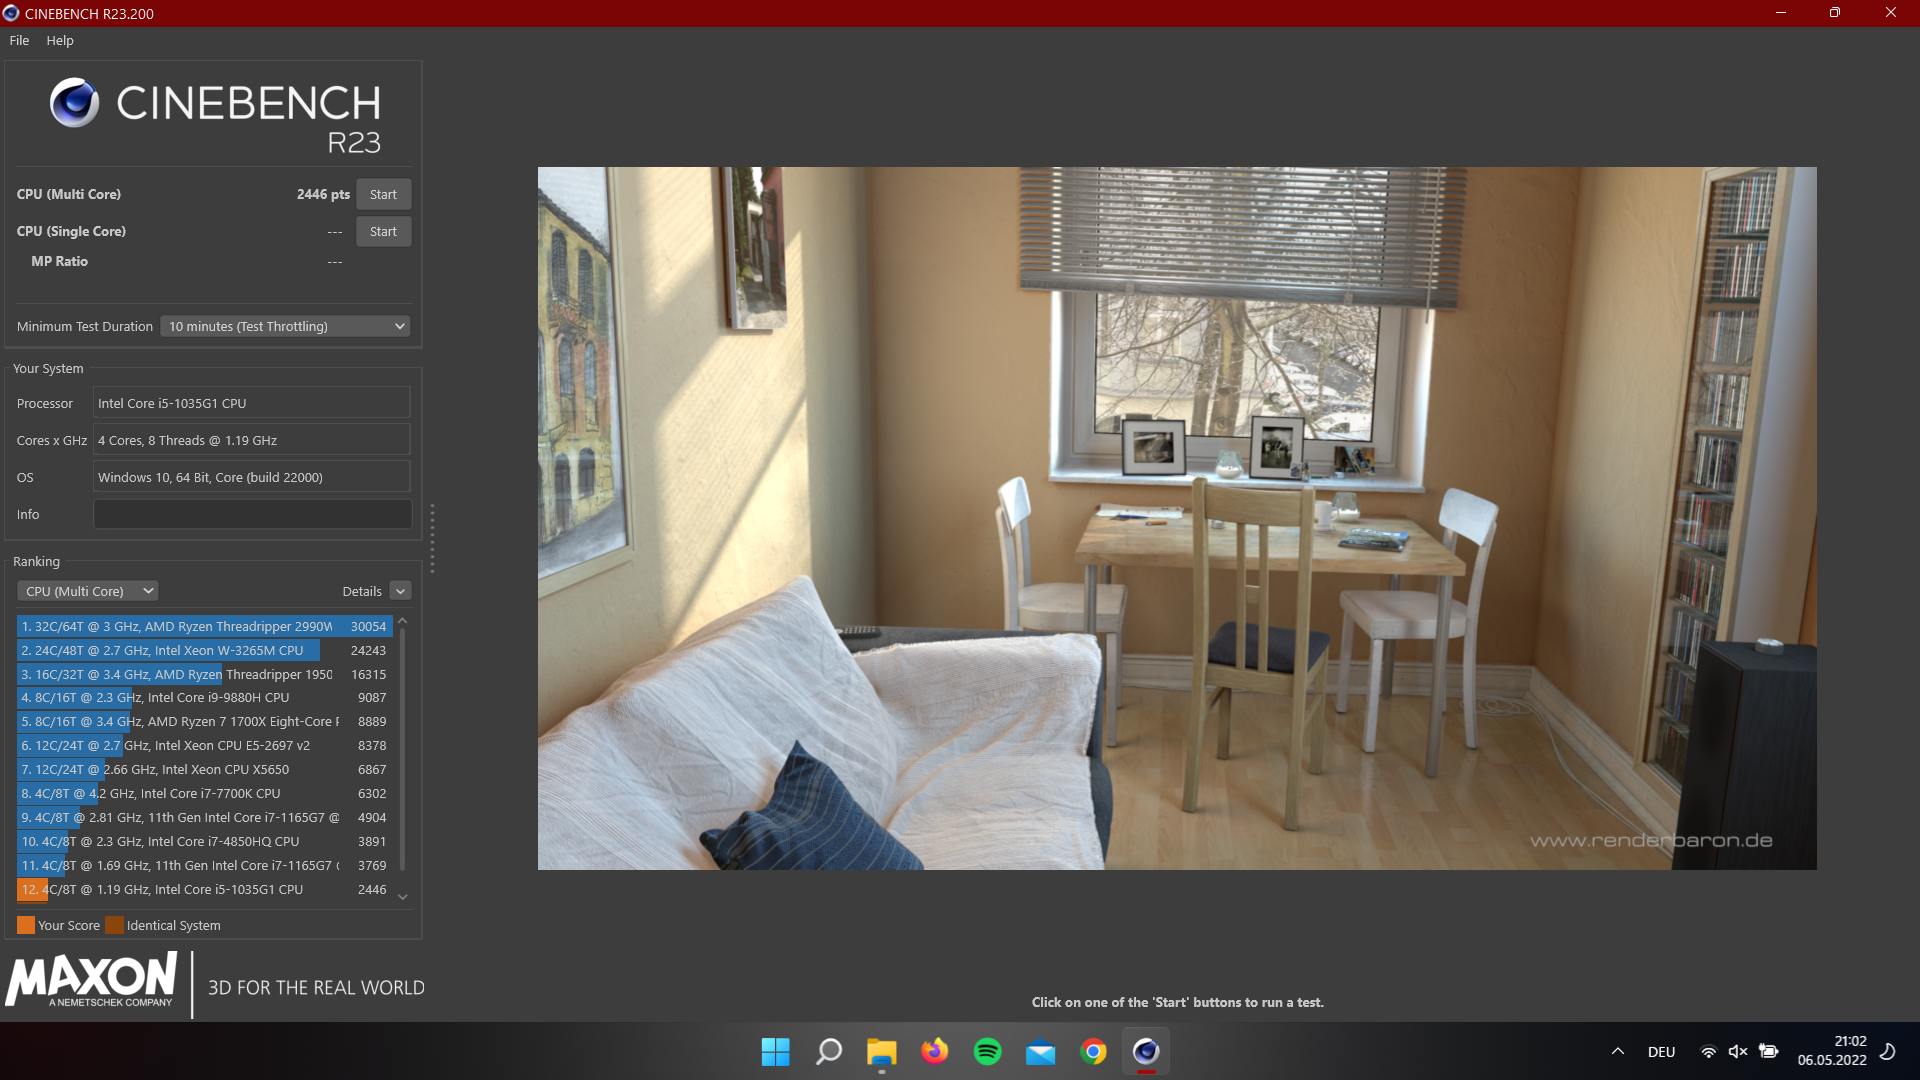Screen dimensions: 1920x1080
Task: Open Google Chrome from the taskbar
Action: tap(1093, 1051)
